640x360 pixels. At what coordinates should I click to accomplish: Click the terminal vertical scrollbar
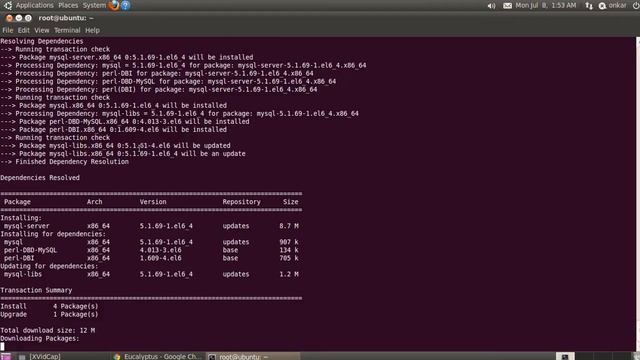pos(638,194)
